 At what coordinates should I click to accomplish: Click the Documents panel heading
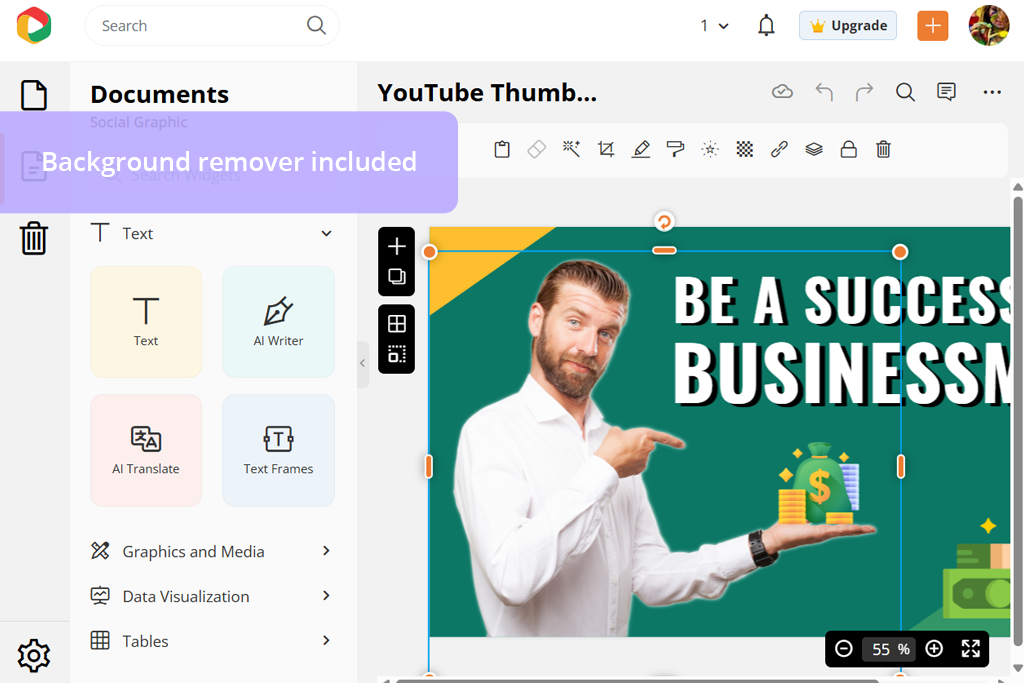pos(159,95)
